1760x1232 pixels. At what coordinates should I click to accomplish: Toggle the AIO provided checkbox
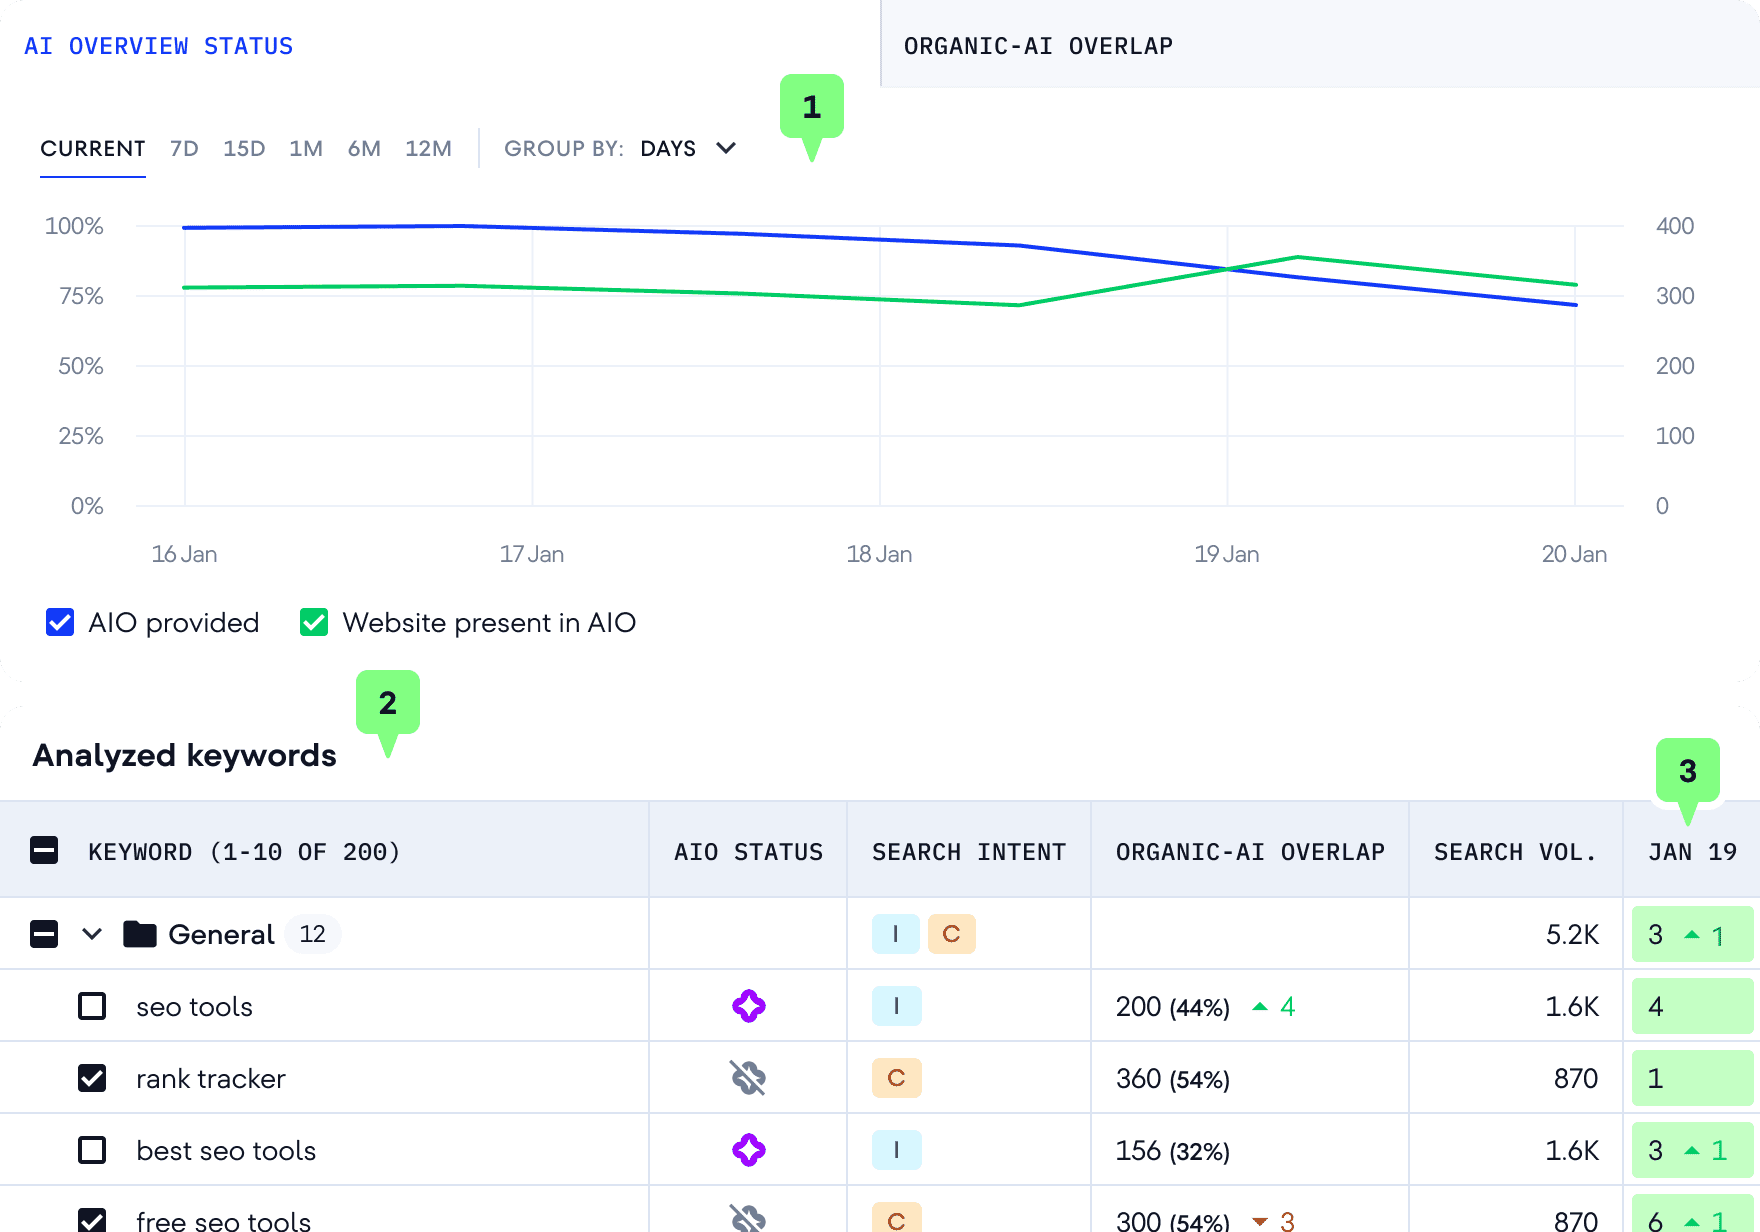(x=60, y=622)
